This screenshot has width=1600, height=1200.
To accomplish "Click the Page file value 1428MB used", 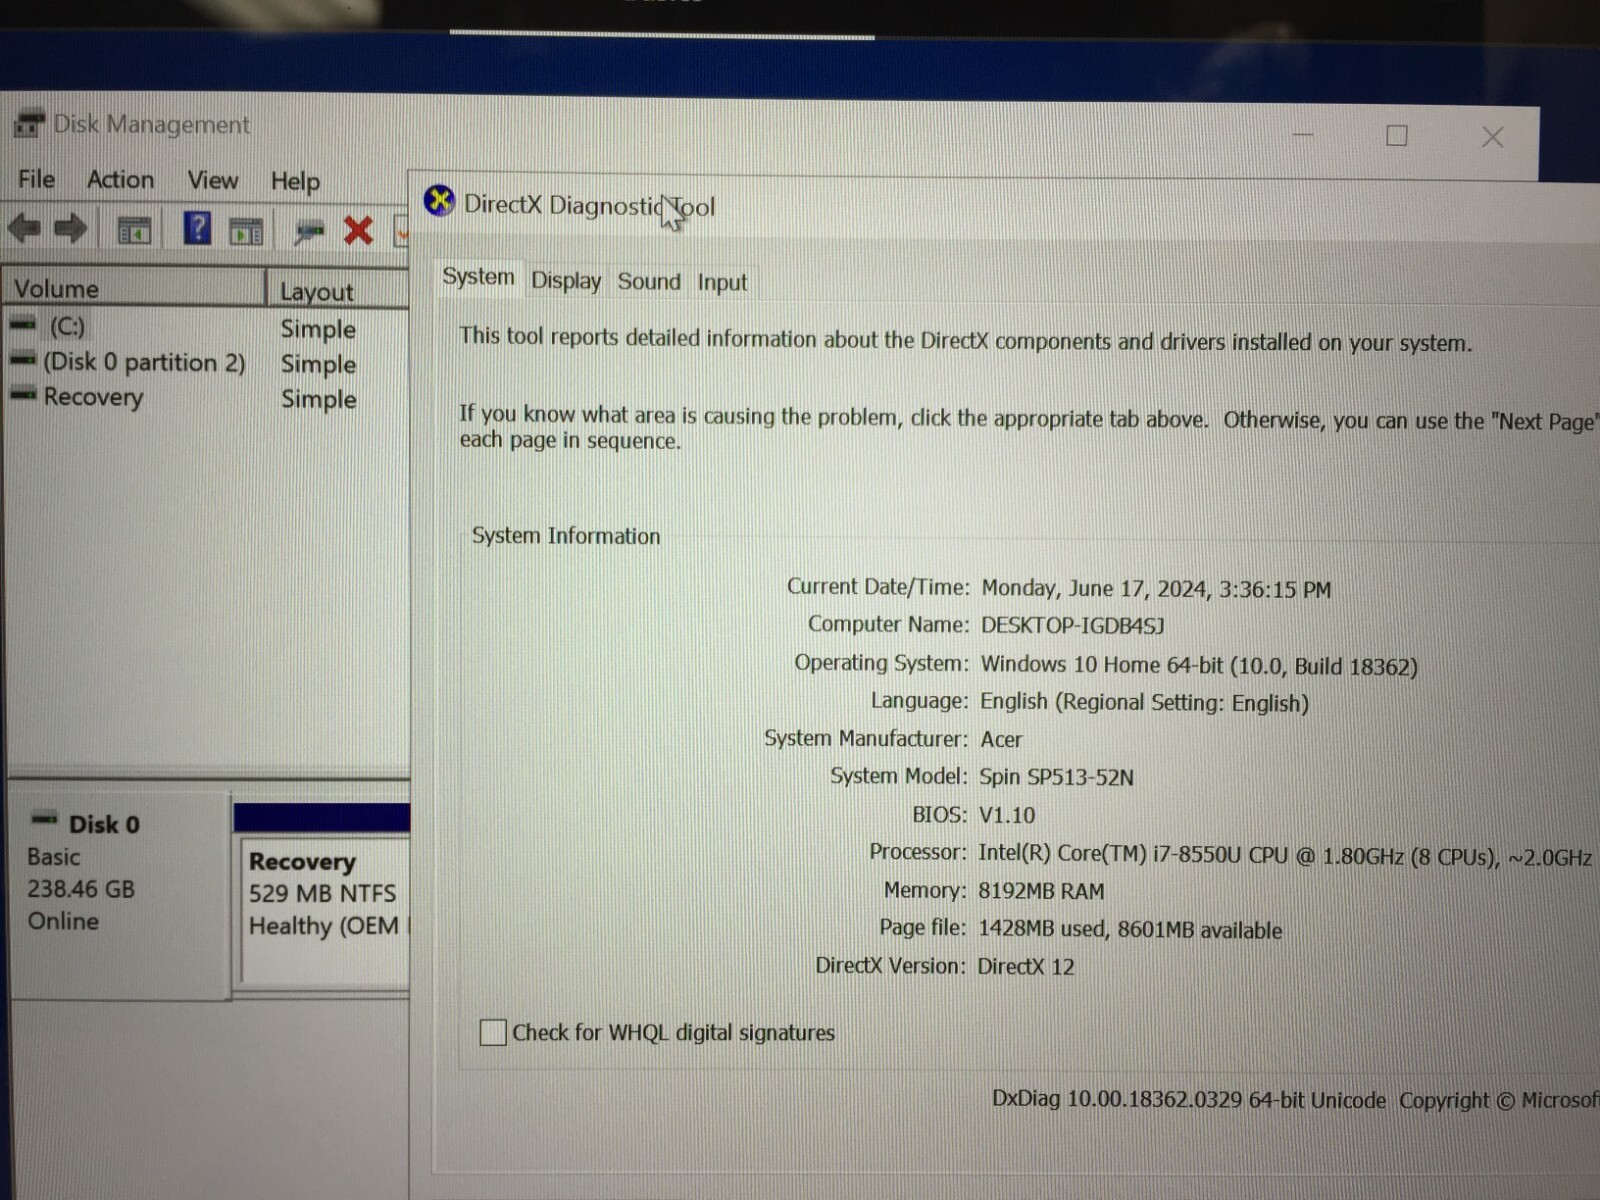I will (x=1130, y=930).
